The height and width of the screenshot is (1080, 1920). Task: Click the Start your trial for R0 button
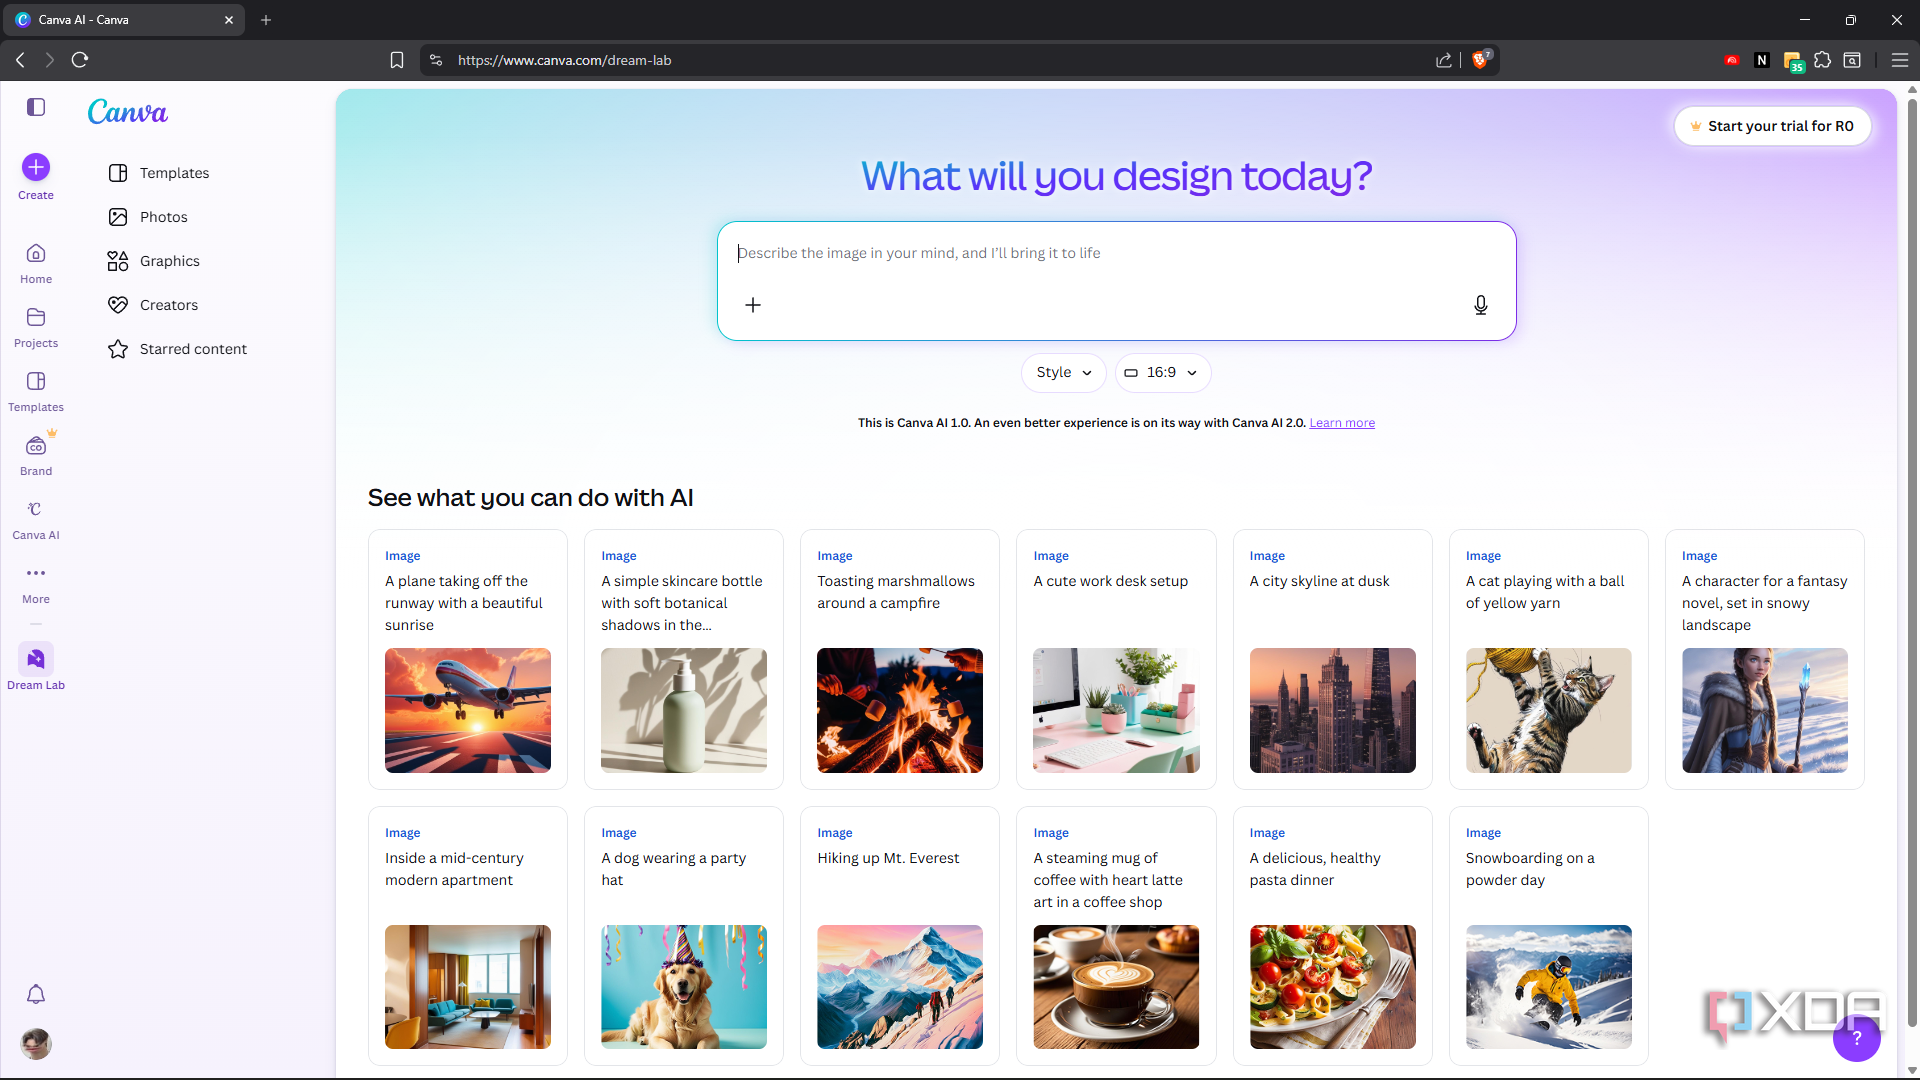(1772, 126)
